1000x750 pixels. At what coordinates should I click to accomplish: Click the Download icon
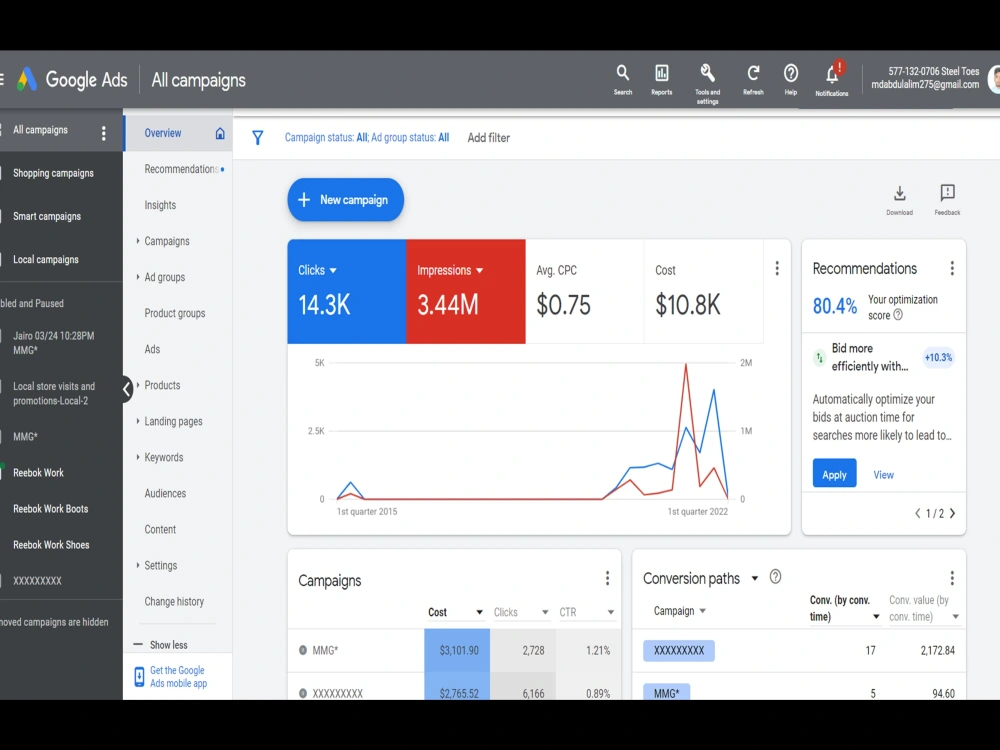(899, 200)
